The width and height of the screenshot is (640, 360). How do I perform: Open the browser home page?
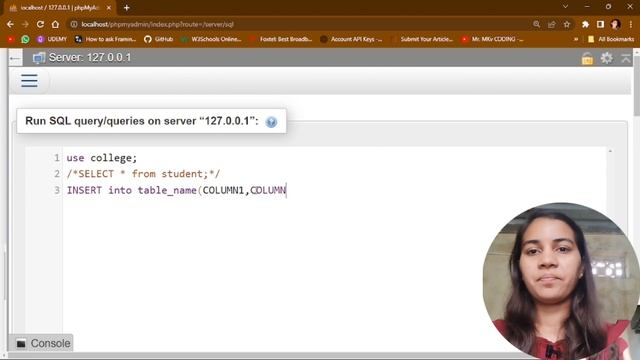click(56, 24)
